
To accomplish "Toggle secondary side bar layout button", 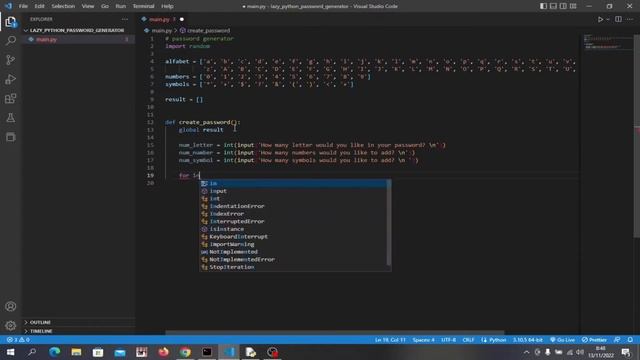I will coord(563,6).
